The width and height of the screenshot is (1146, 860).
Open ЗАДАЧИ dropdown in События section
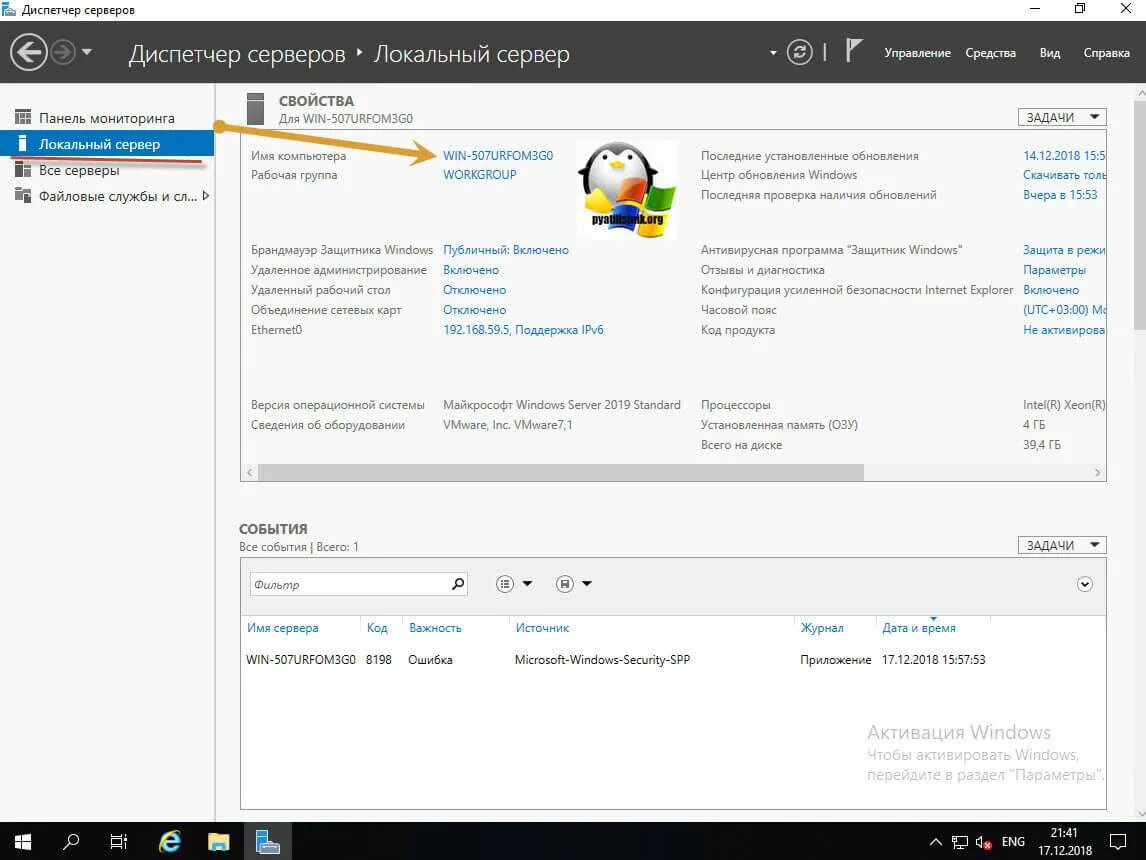1062,545
